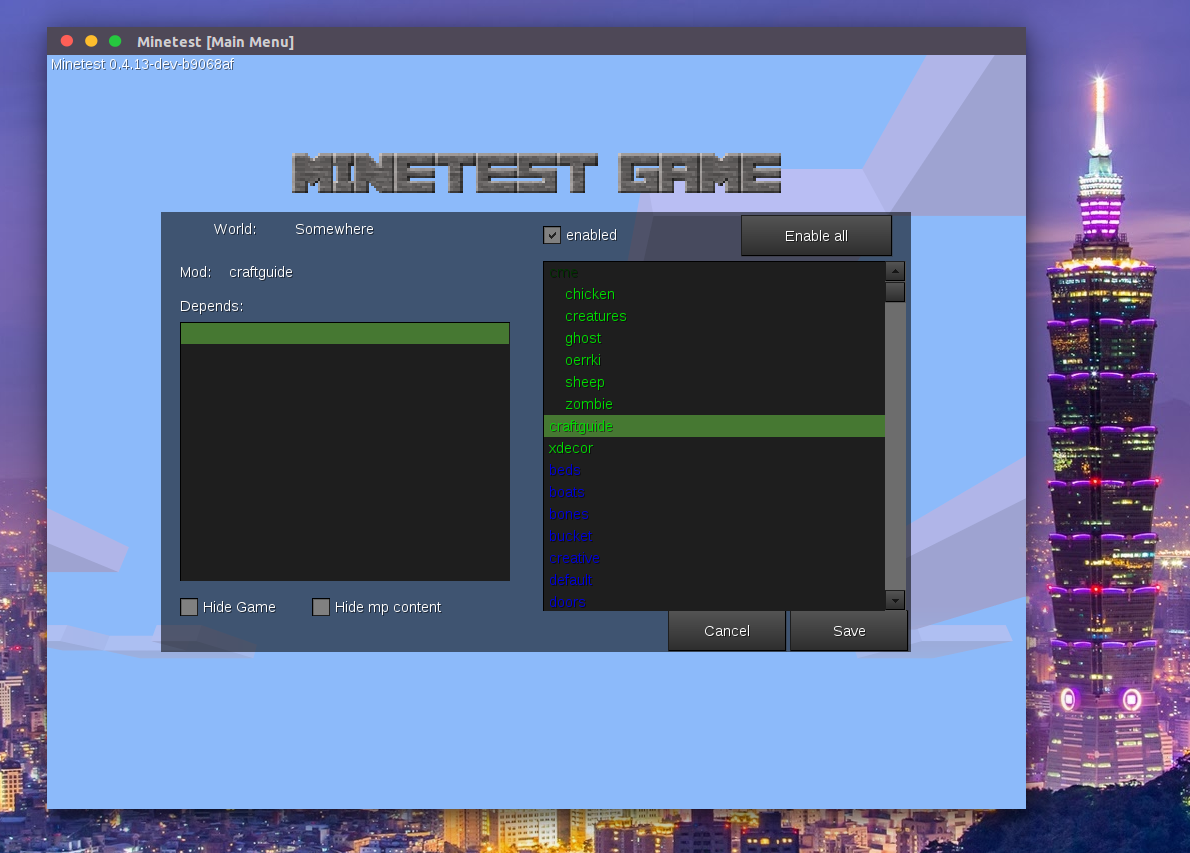Save the mod configuration

[848, 631]
